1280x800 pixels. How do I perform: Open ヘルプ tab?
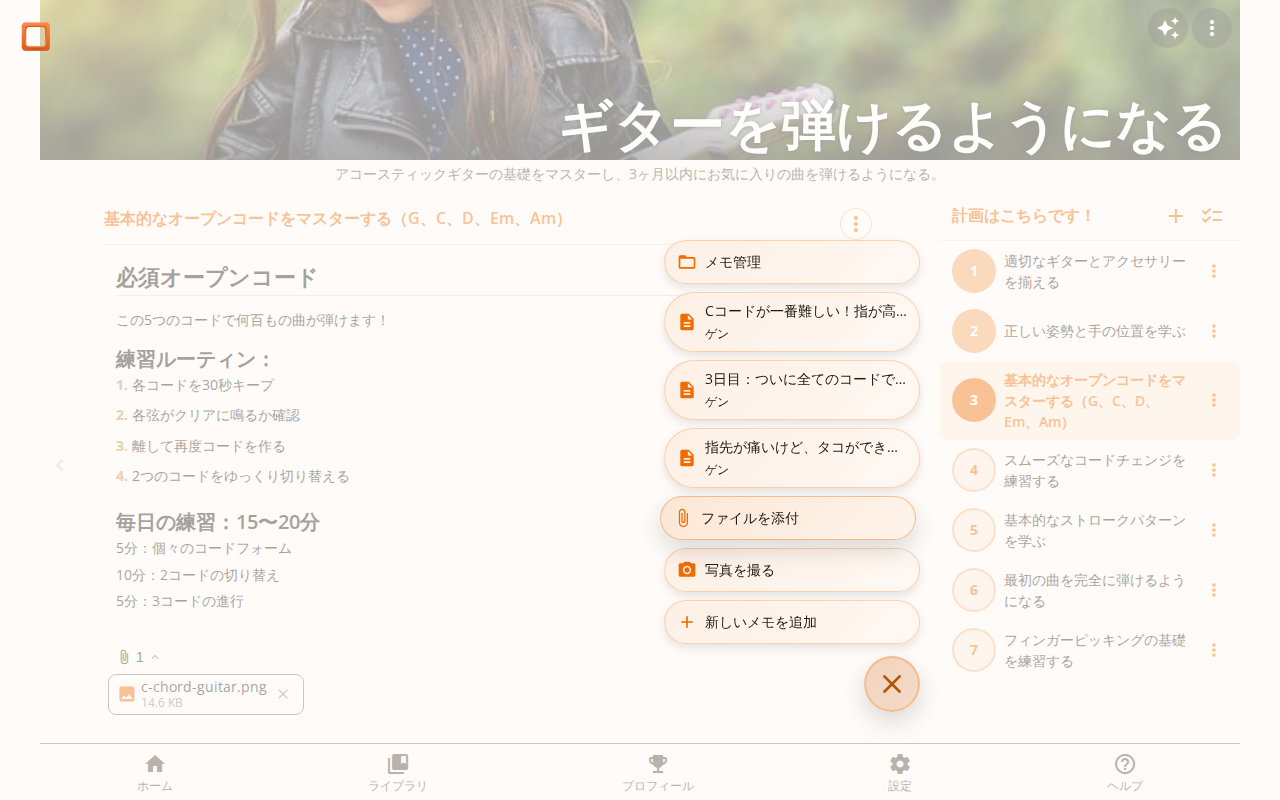(x=1125, y=773)
